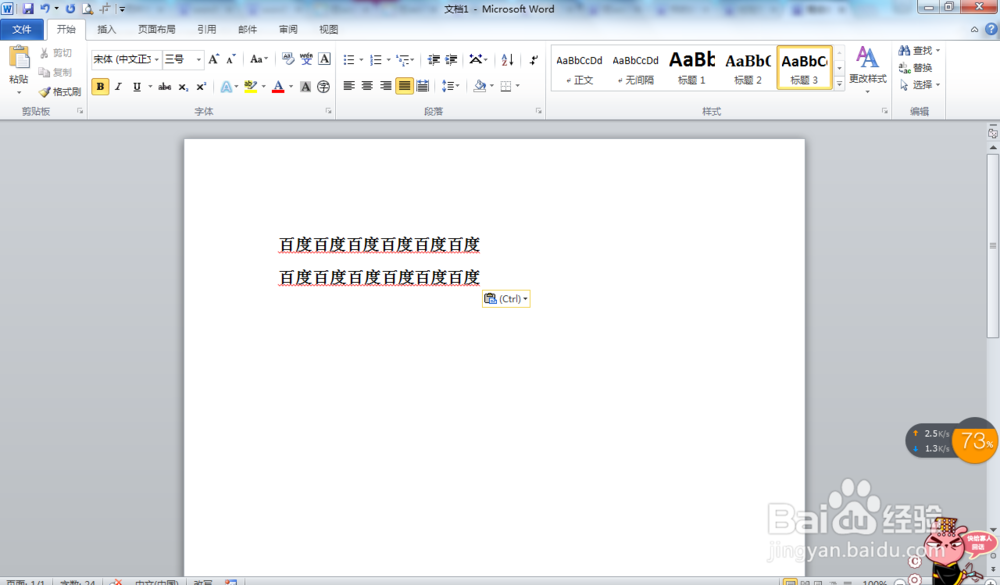Center the text alignment
The image size is (1000, 585).
pos(367,86)
